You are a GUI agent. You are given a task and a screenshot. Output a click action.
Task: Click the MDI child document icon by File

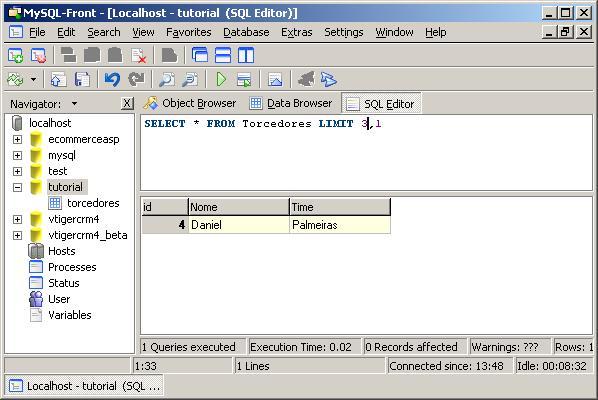click(15, 32)
